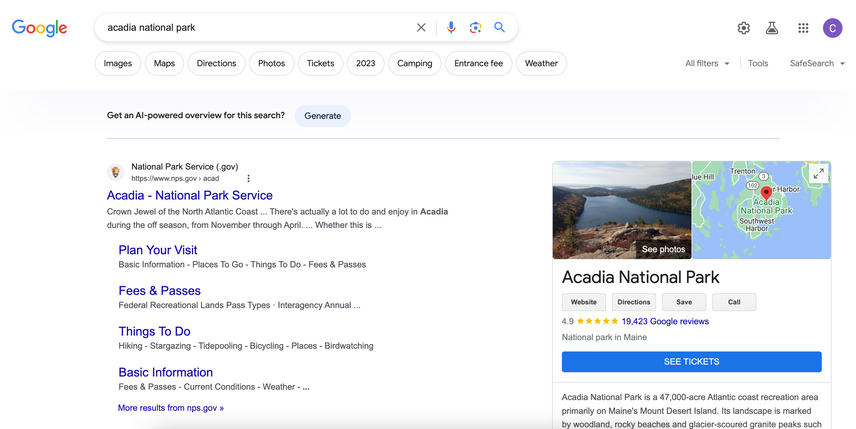
Task: Open the Tools option
Action: pos(758,63)
